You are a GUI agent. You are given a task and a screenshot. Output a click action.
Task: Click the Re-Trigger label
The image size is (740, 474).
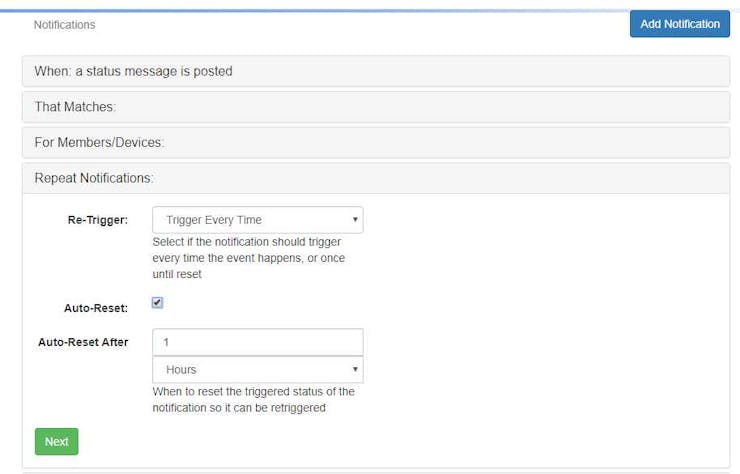point(98,220)
